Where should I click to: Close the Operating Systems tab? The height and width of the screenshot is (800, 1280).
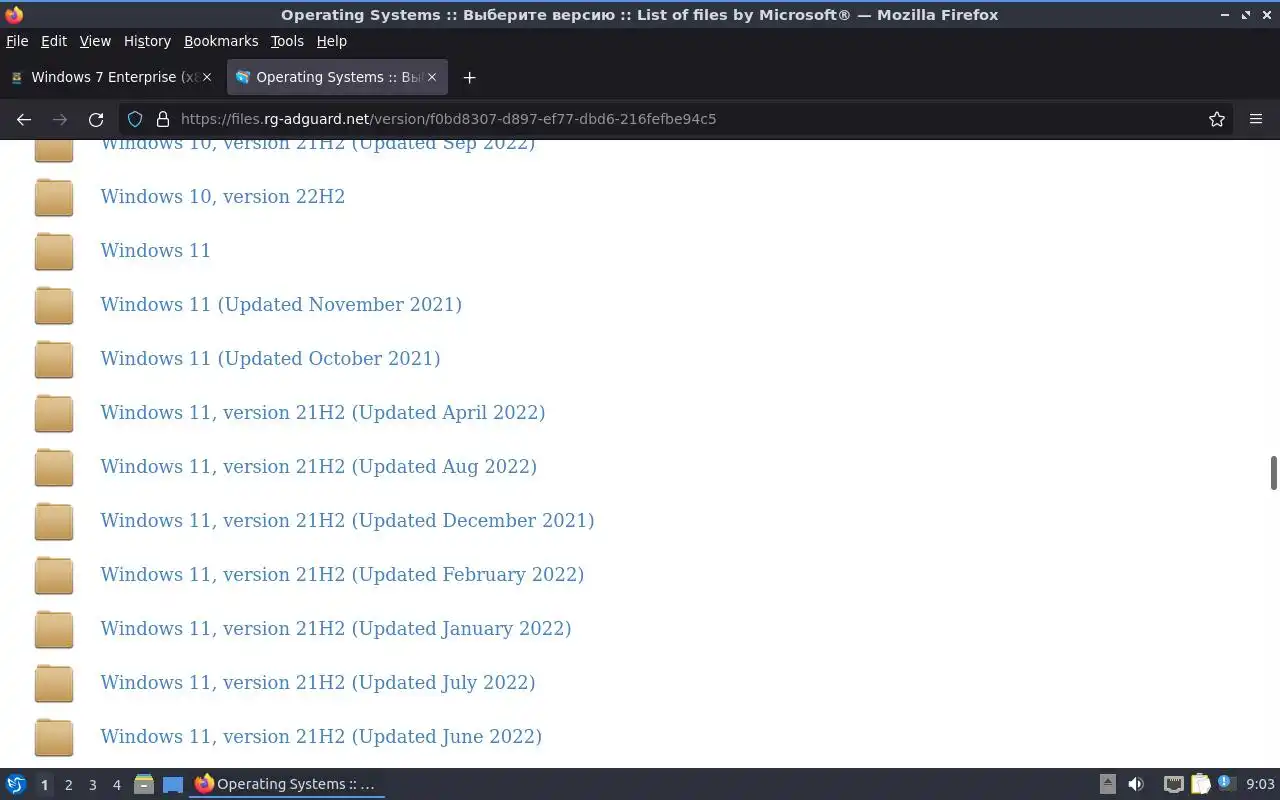coord(432,77)
